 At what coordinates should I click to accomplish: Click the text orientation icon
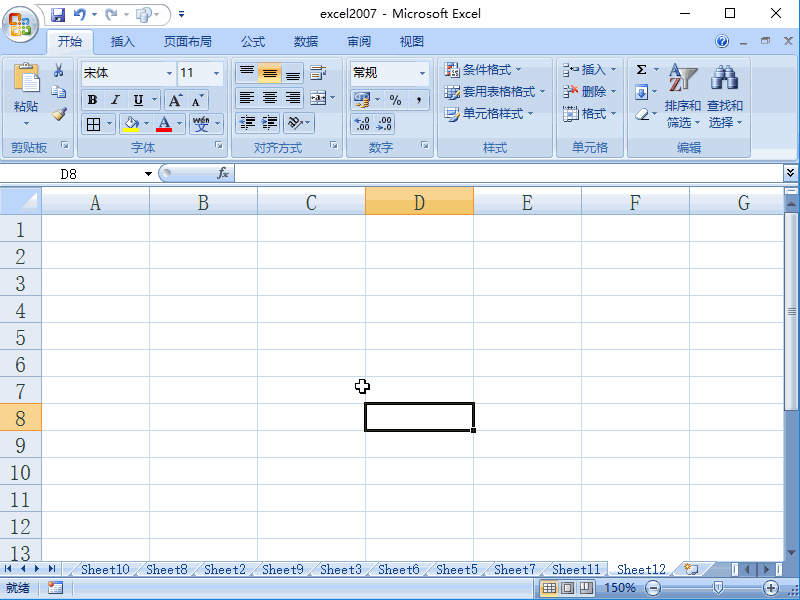point(295,123)
